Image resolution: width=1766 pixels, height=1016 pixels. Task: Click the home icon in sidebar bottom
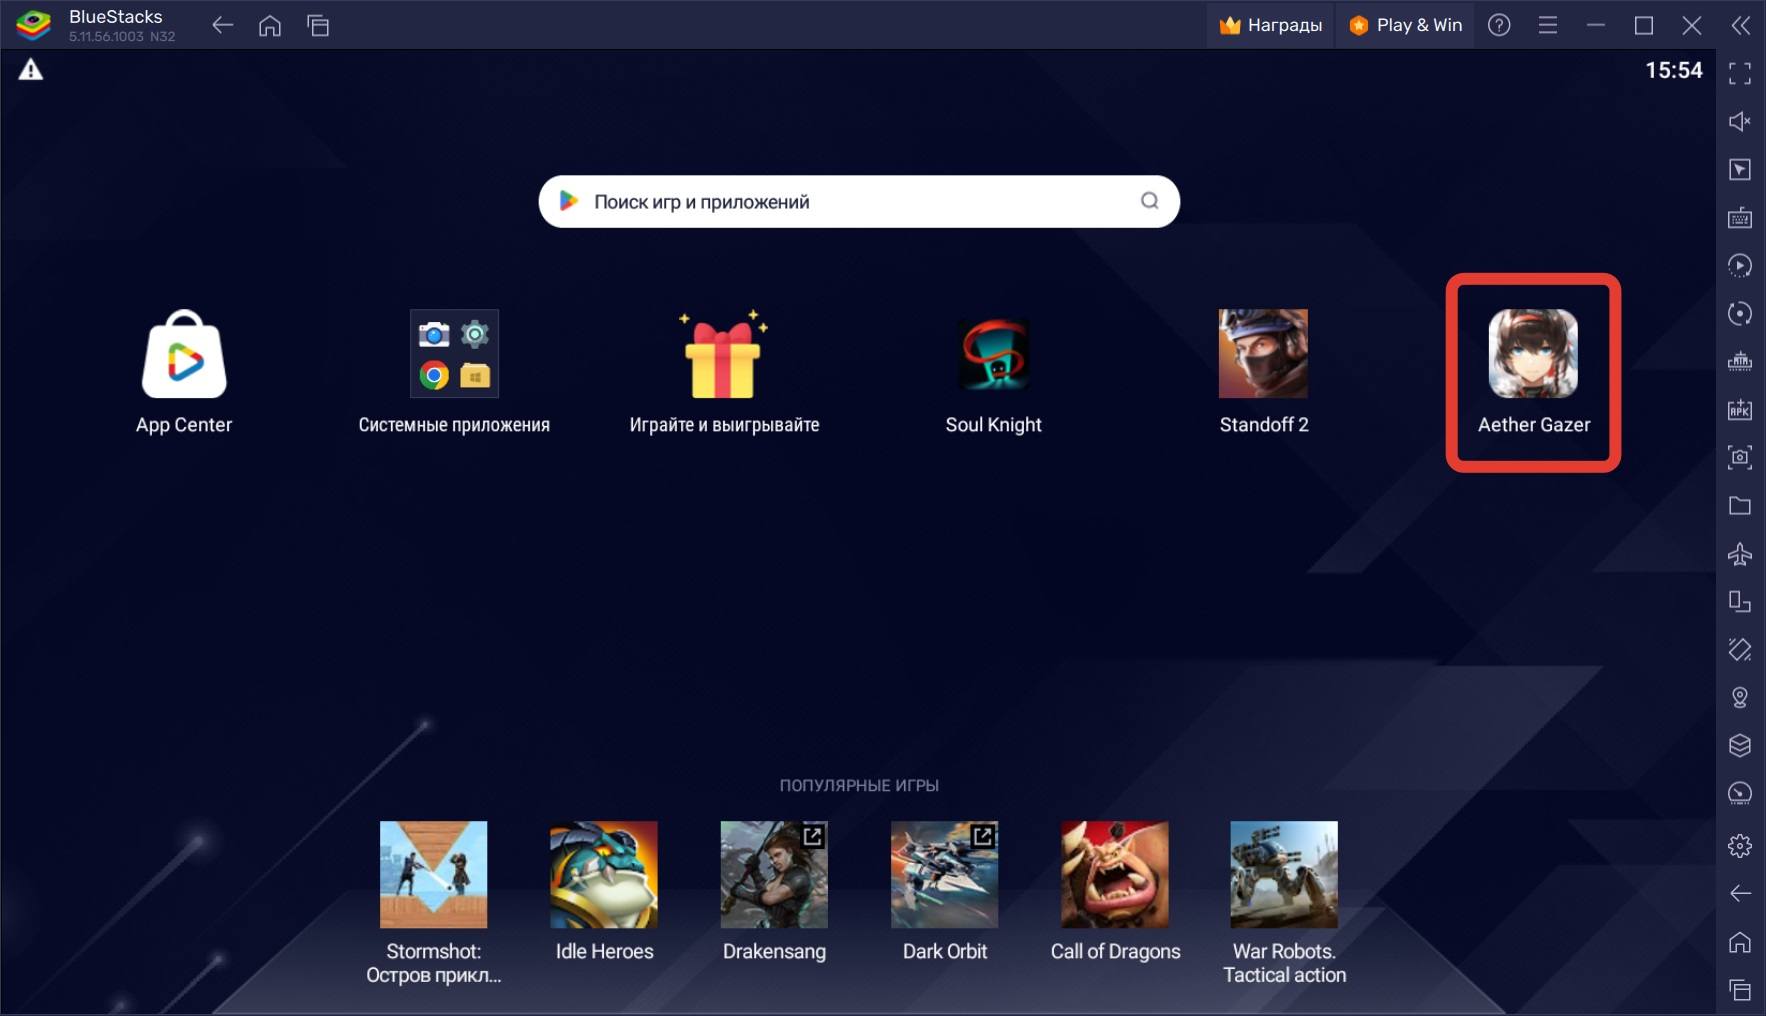coord(1740,942)
